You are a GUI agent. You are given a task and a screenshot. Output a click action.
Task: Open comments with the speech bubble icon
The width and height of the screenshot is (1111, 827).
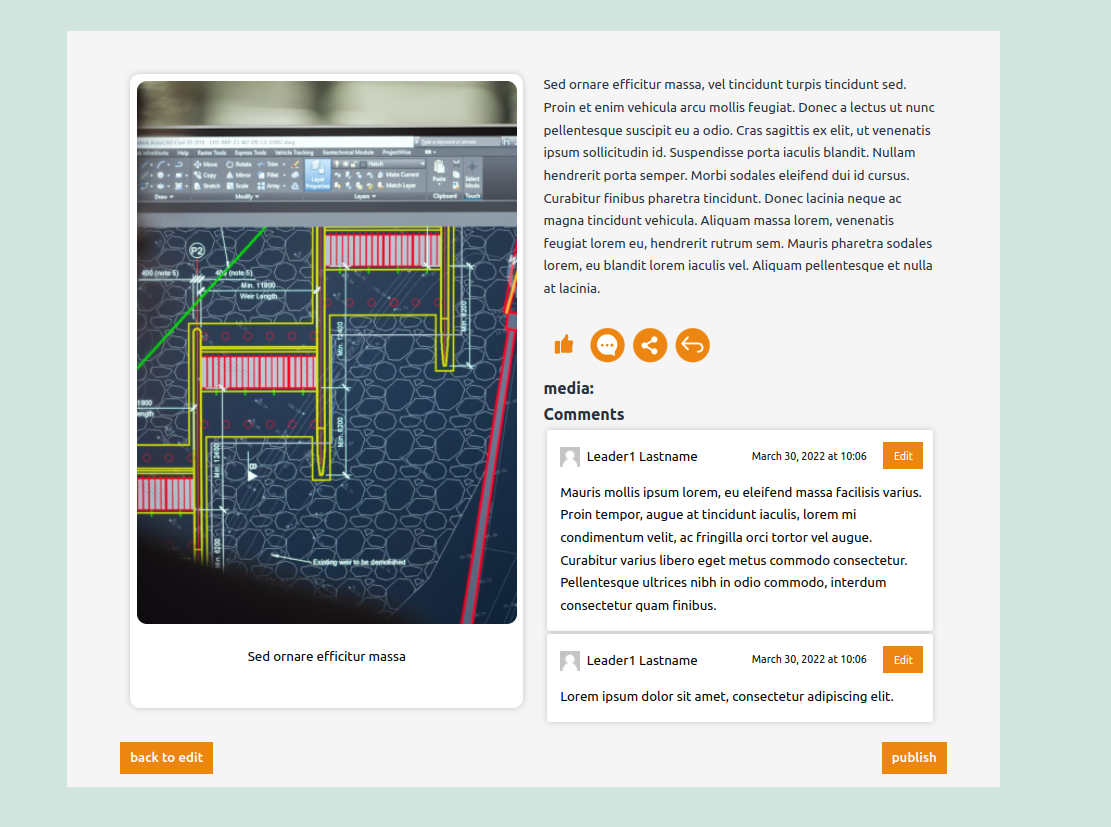607,345
